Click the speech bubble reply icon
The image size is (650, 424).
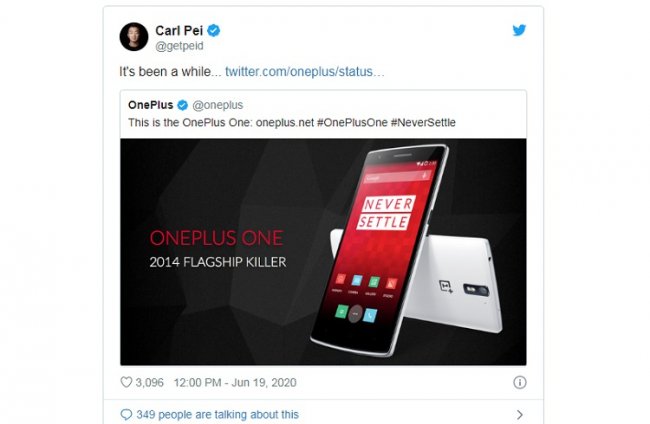tap(126, 414)
